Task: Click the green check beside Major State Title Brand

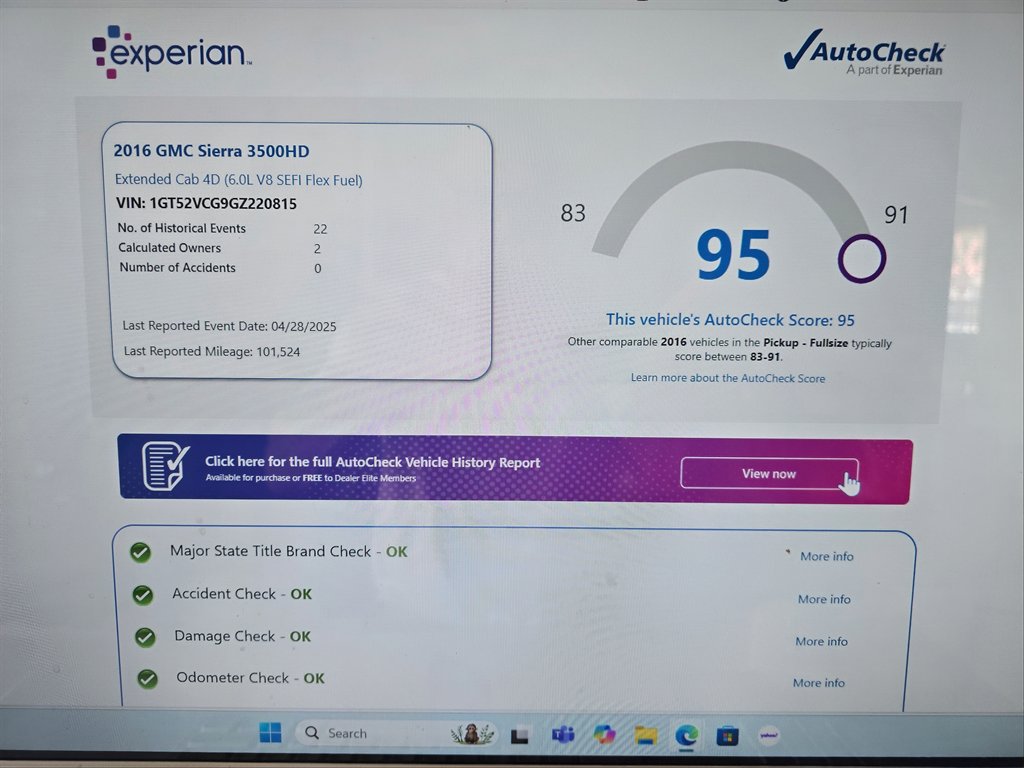Action: tap(141, 552)
